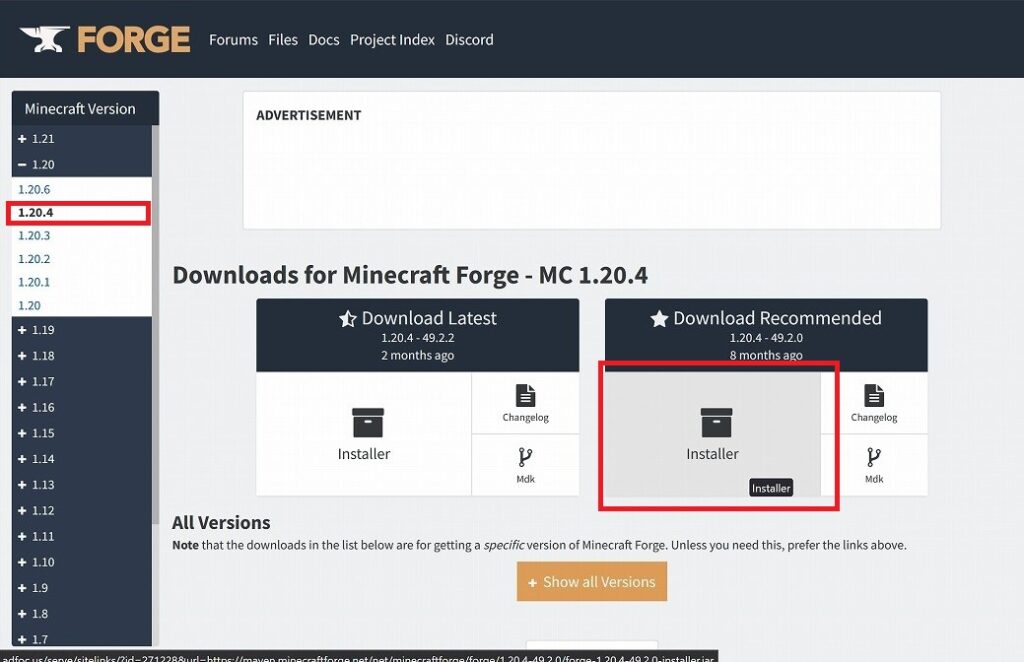1024x662 pixels.
Task: Click the Show all Versions button
Action: pyautogui.click(x=591, y=582)
